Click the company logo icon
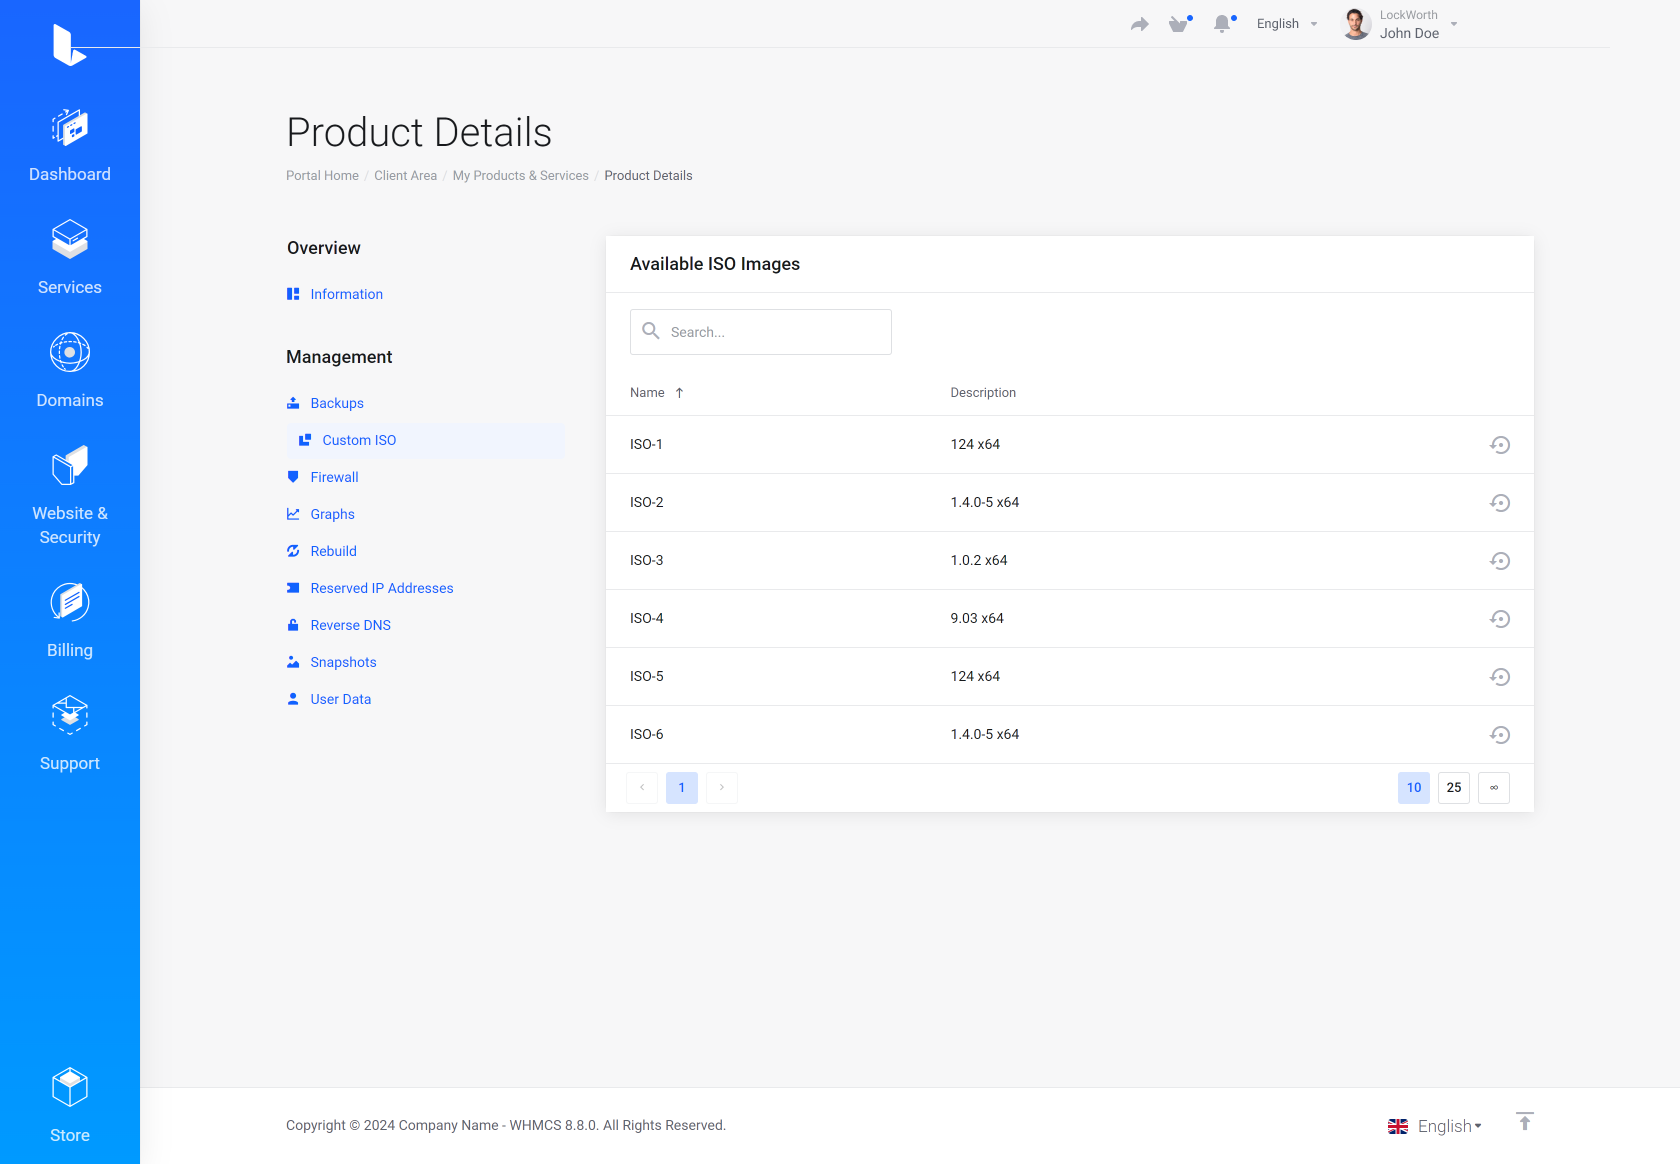This screenshot has height=1164, width=1680. 69,45
